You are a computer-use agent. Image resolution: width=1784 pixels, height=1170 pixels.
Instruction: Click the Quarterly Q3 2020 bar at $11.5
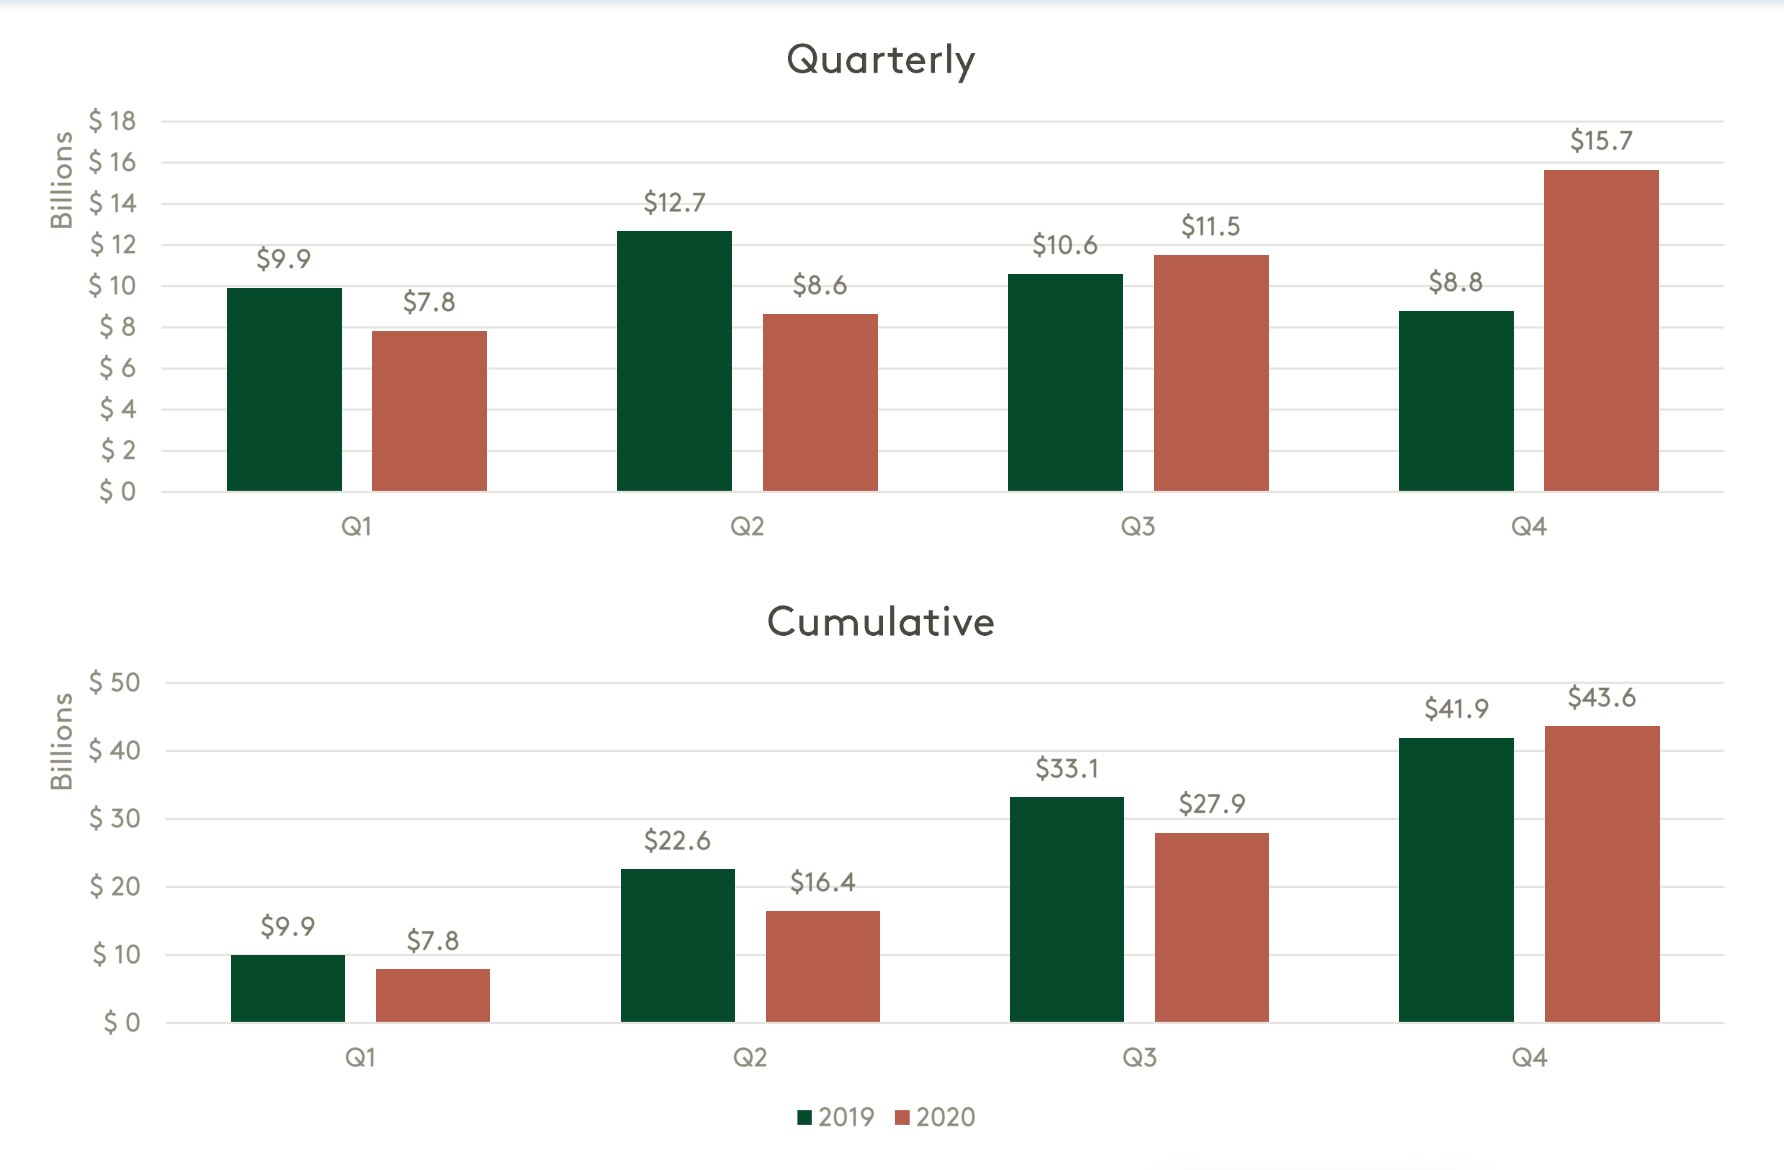[x=1211, y=373]
